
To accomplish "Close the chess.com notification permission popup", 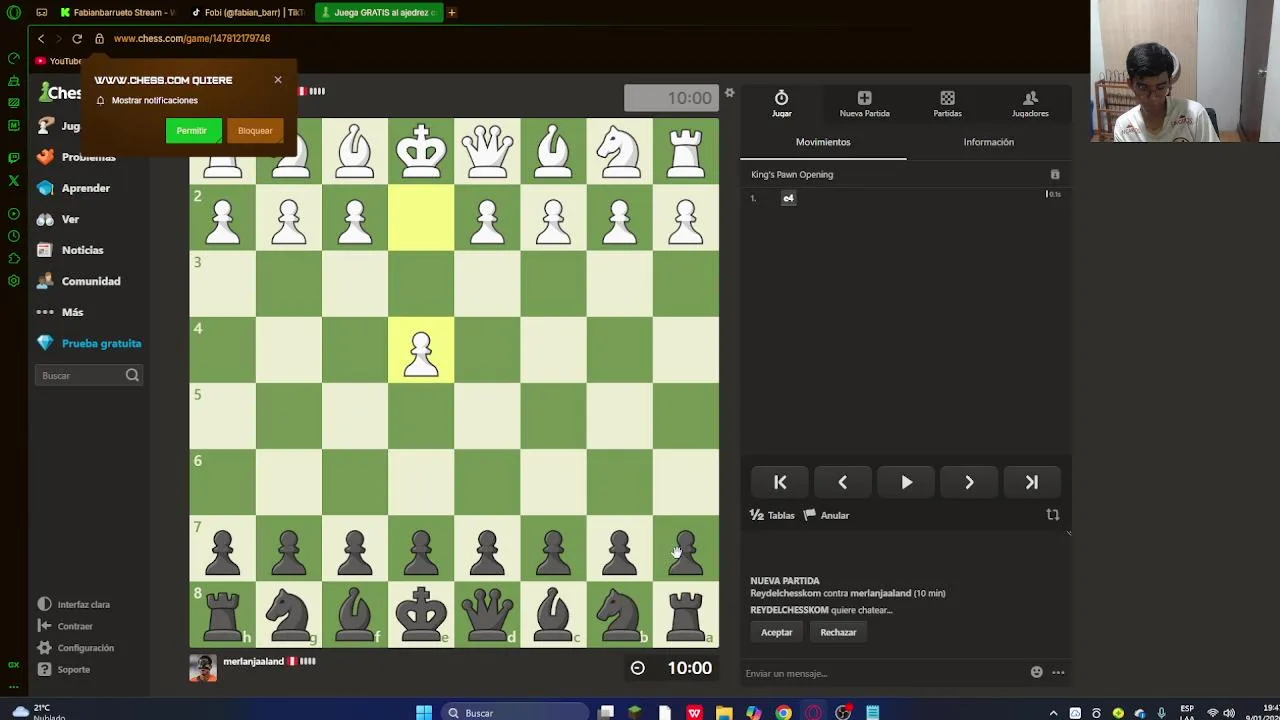I will point(278,80).
